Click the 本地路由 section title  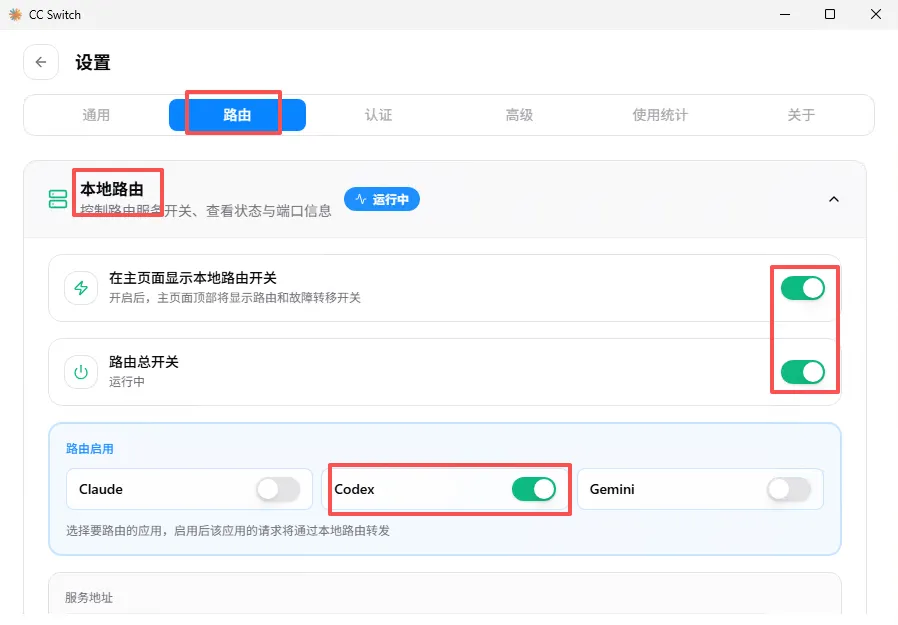click(112, 189)
